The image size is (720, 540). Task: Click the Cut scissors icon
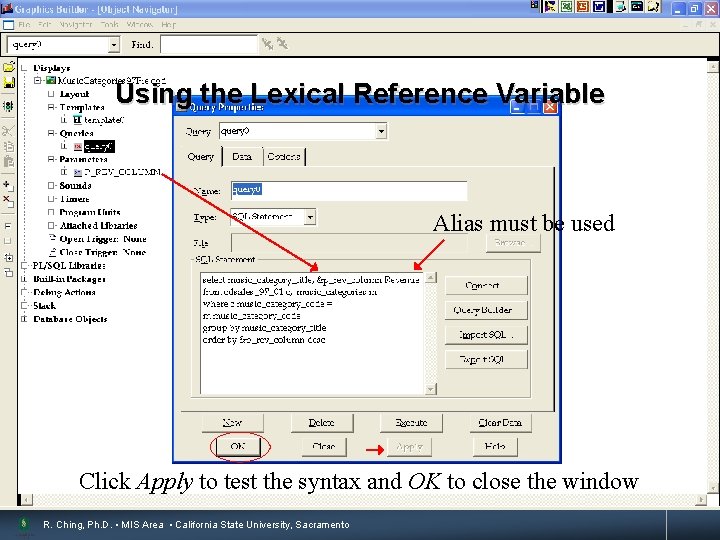[x=8, y=131]
